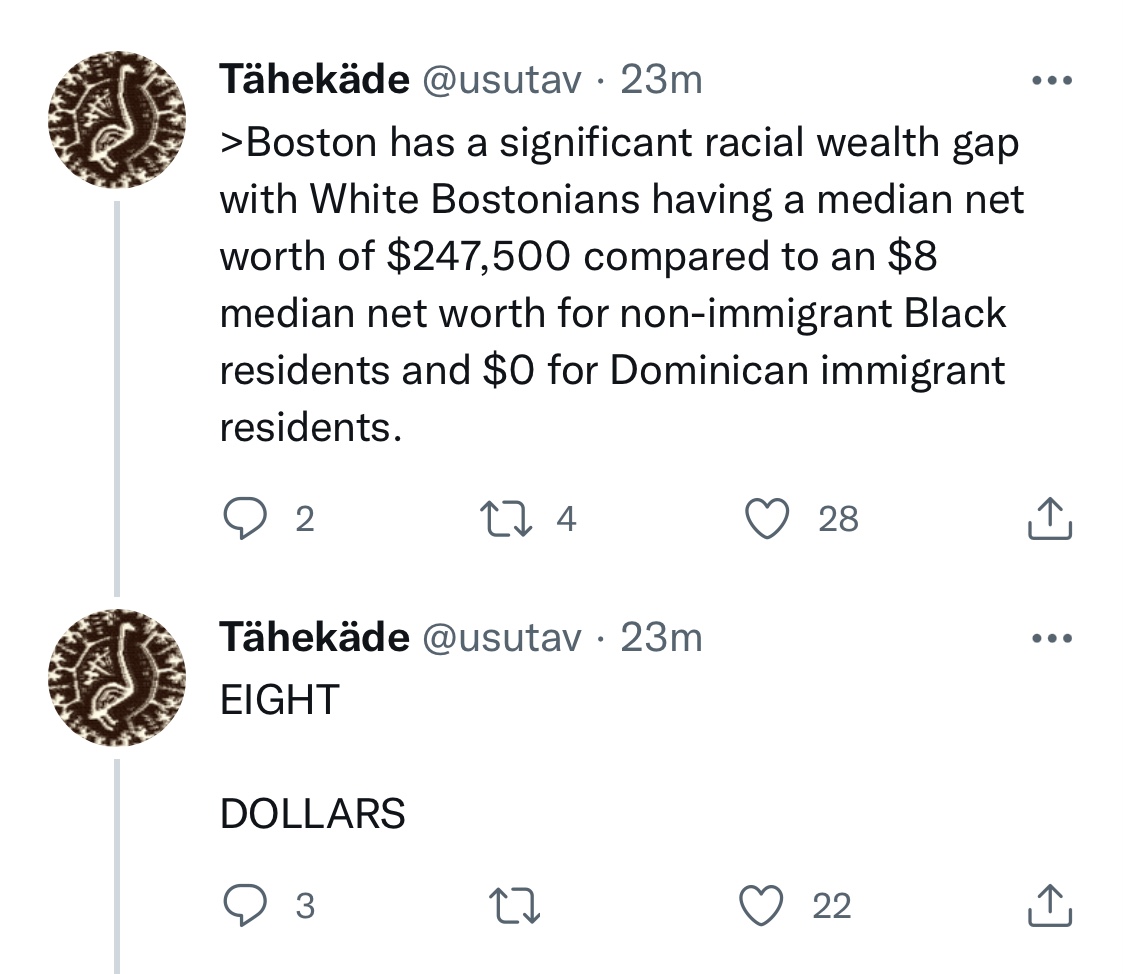Open the 23m timestamp of second tweet

(x=661, y=637)
